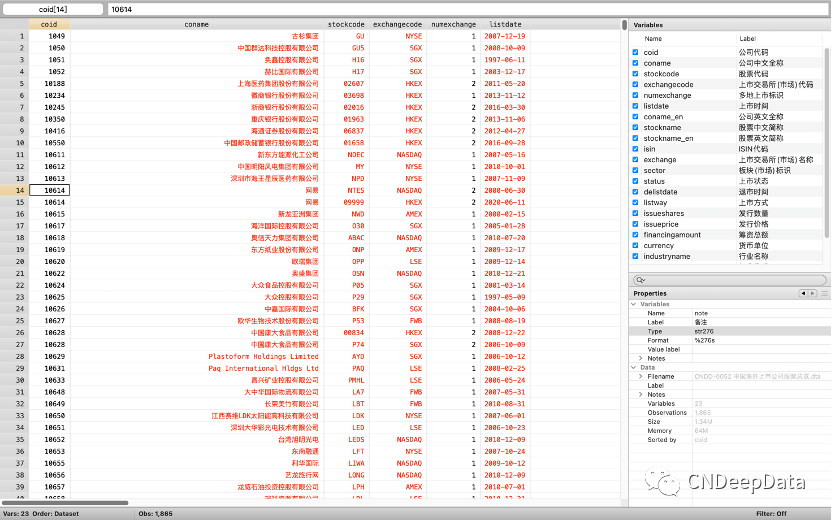Screen dimensions: 832x520
Task: Select the sector variable name
Action: (654, 170)
